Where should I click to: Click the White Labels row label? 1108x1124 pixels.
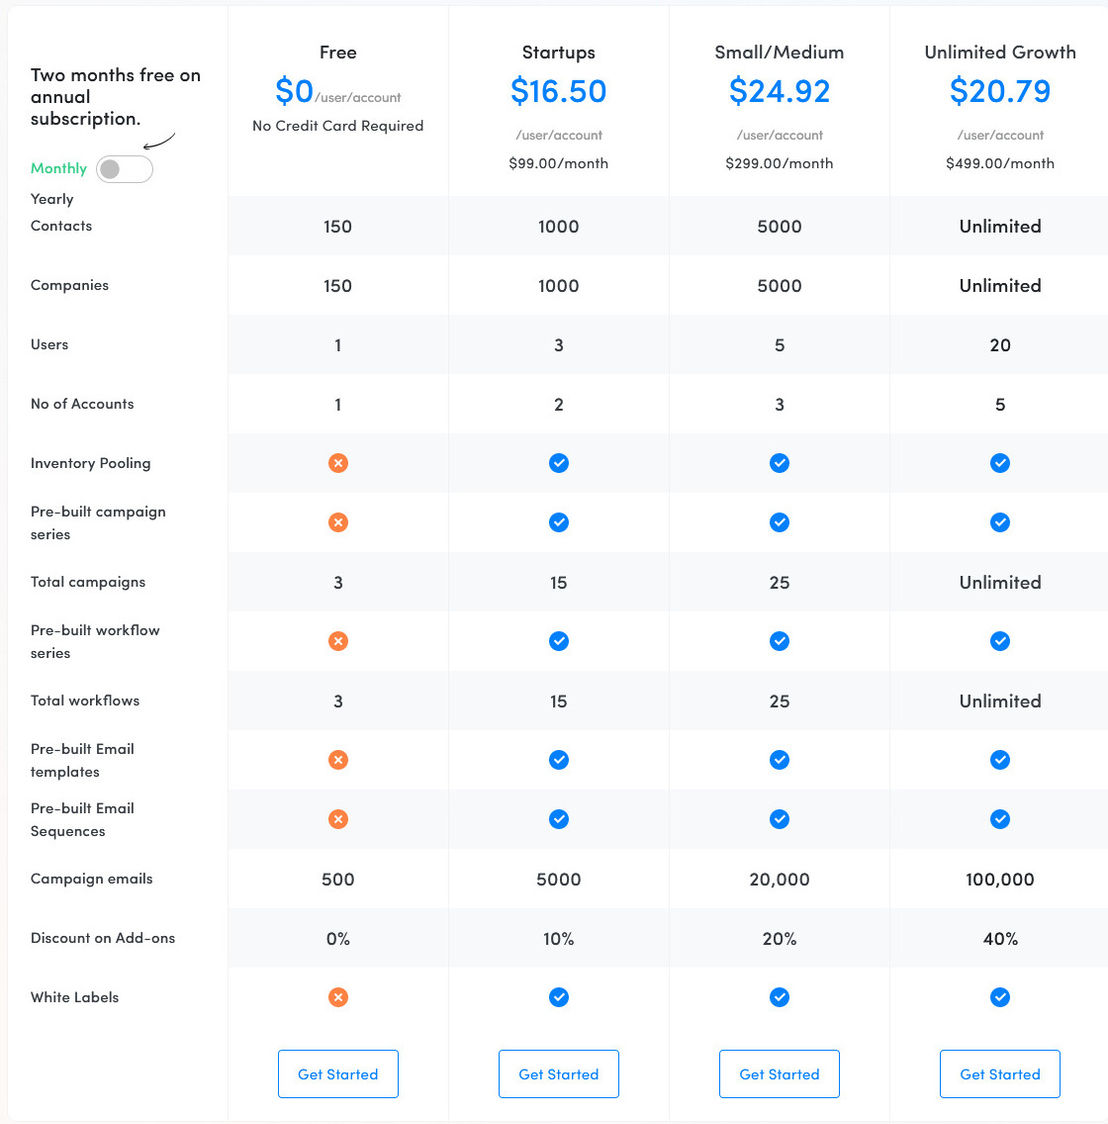click(x=75, y=998)
